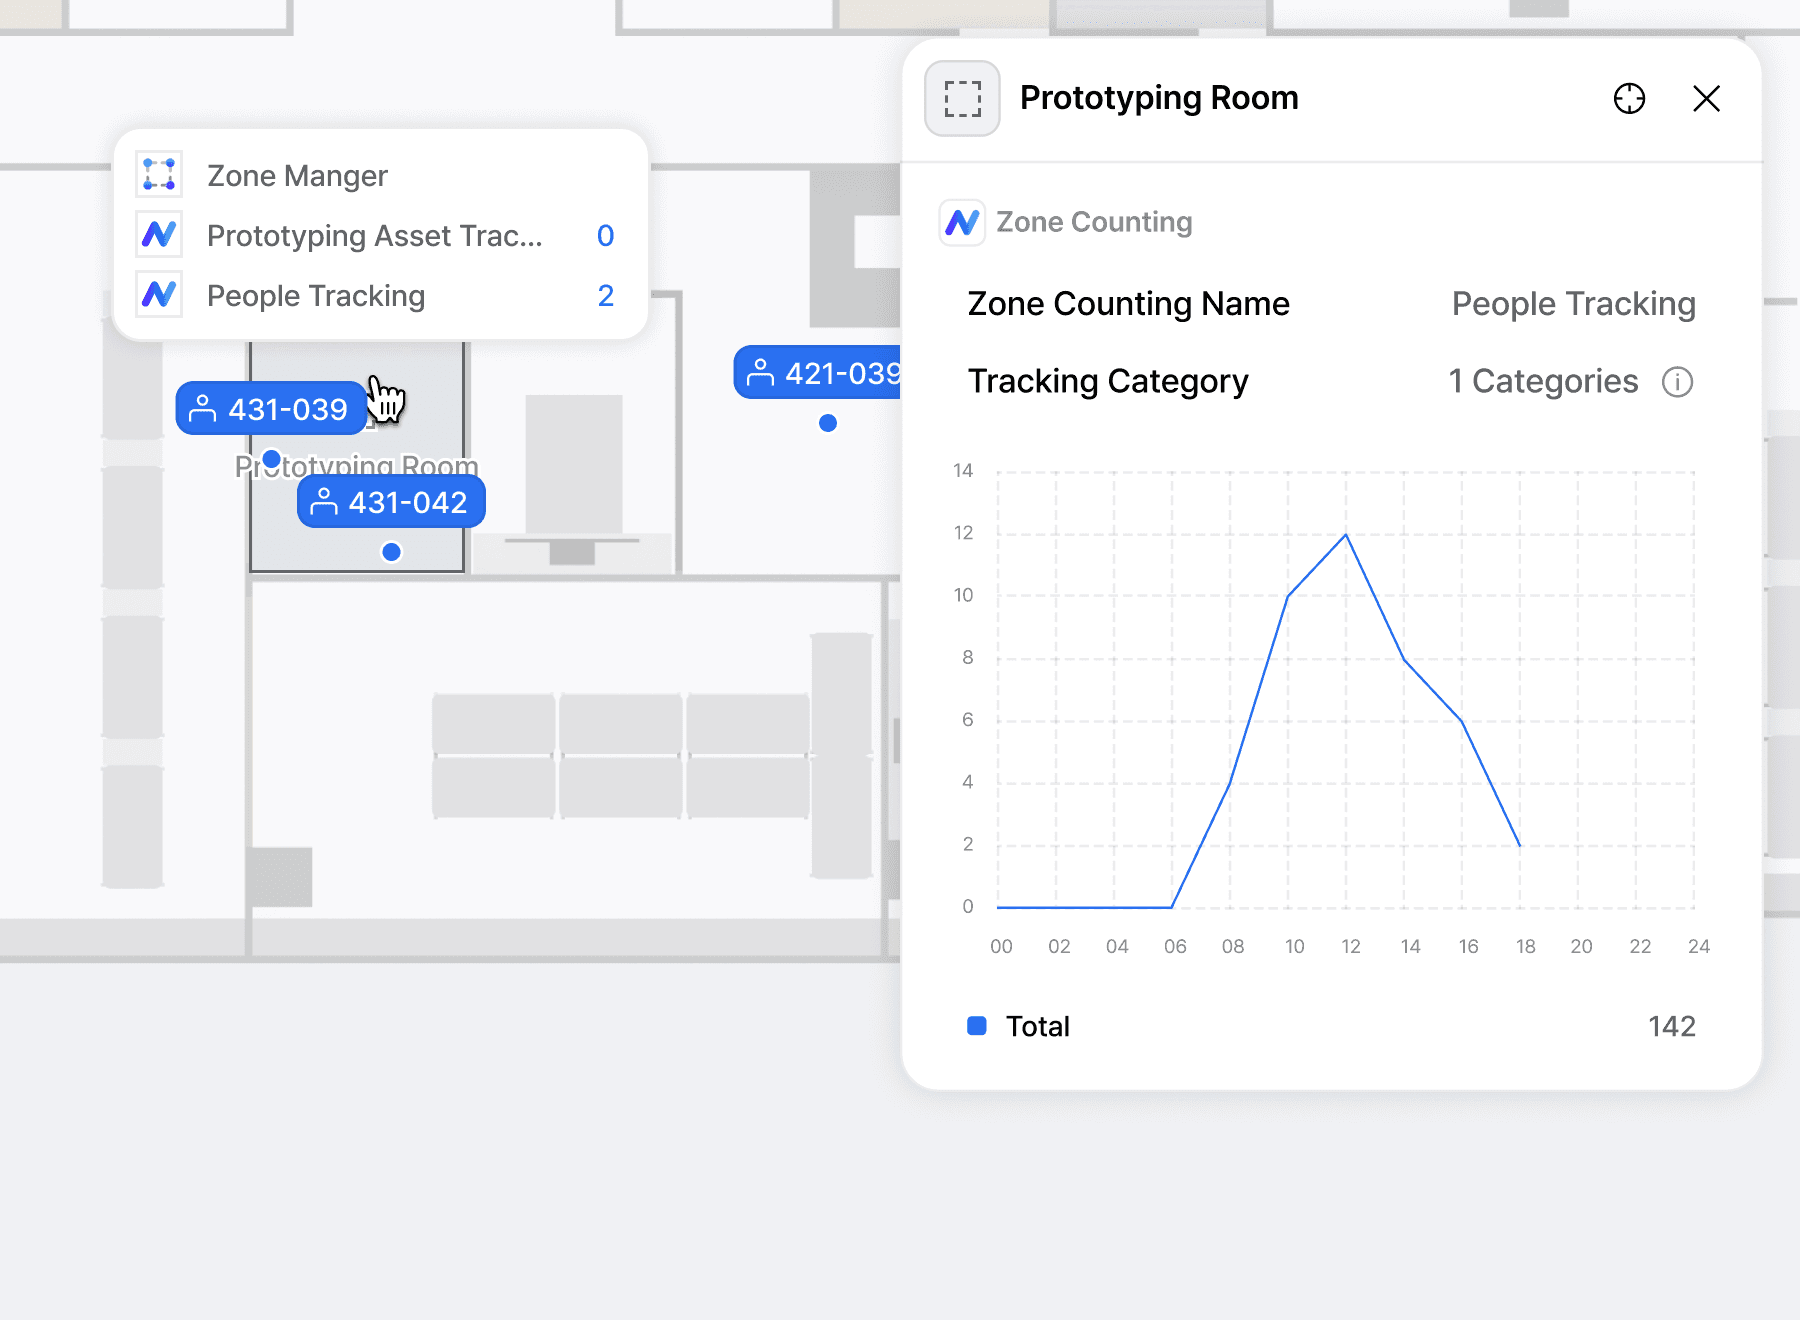Open People Tracking list item
Viewport: 1800px width, 1320px height.
click(316, 296)
